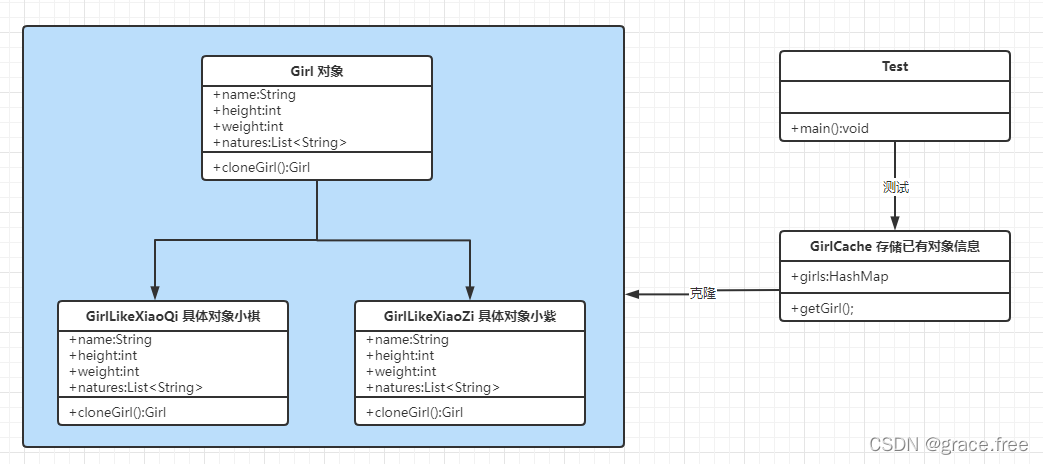Screen dimensions: 1043x464
Task: Click '+height:int' in GirlLikeXiaoZi box
Action: (400, 356)
